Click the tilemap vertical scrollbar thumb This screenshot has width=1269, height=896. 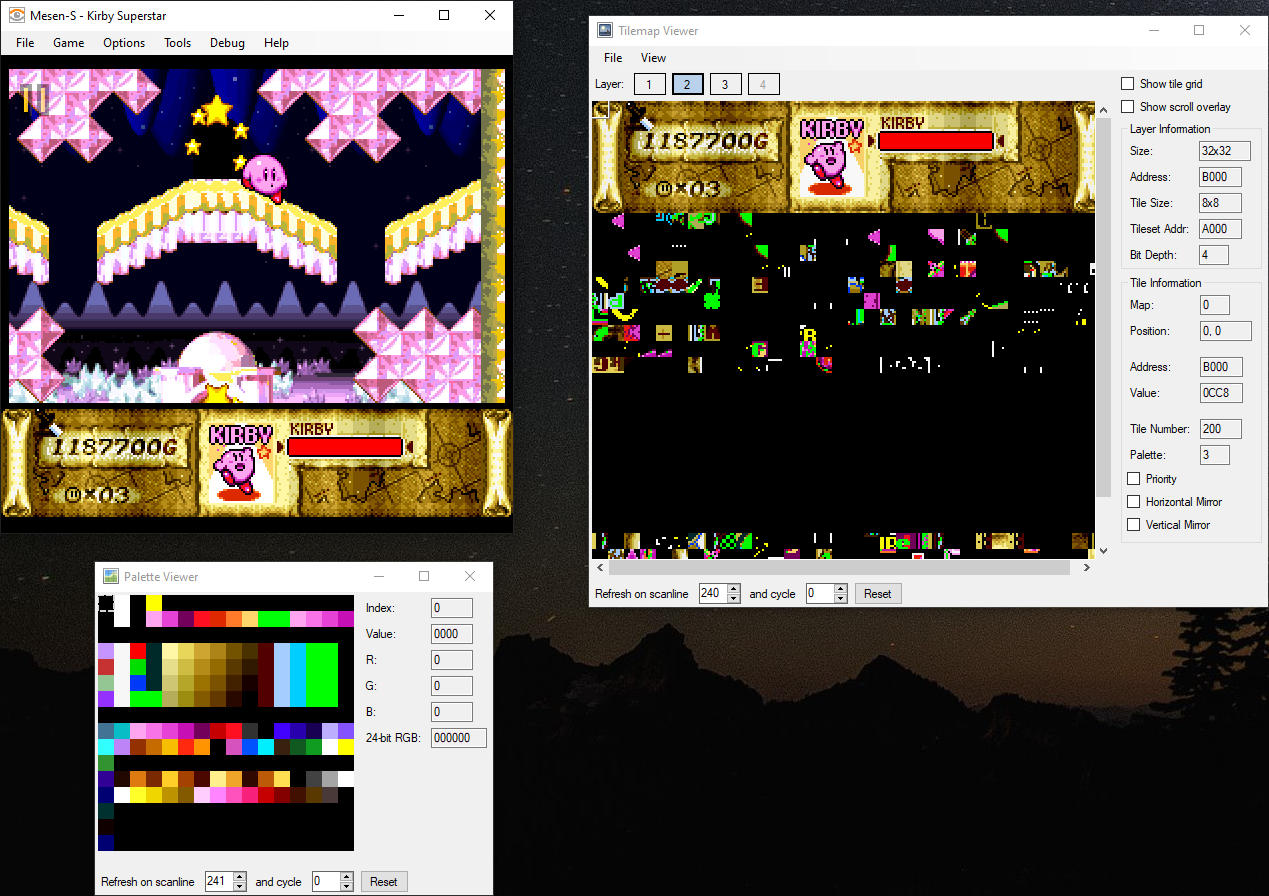pos(1103,308)
